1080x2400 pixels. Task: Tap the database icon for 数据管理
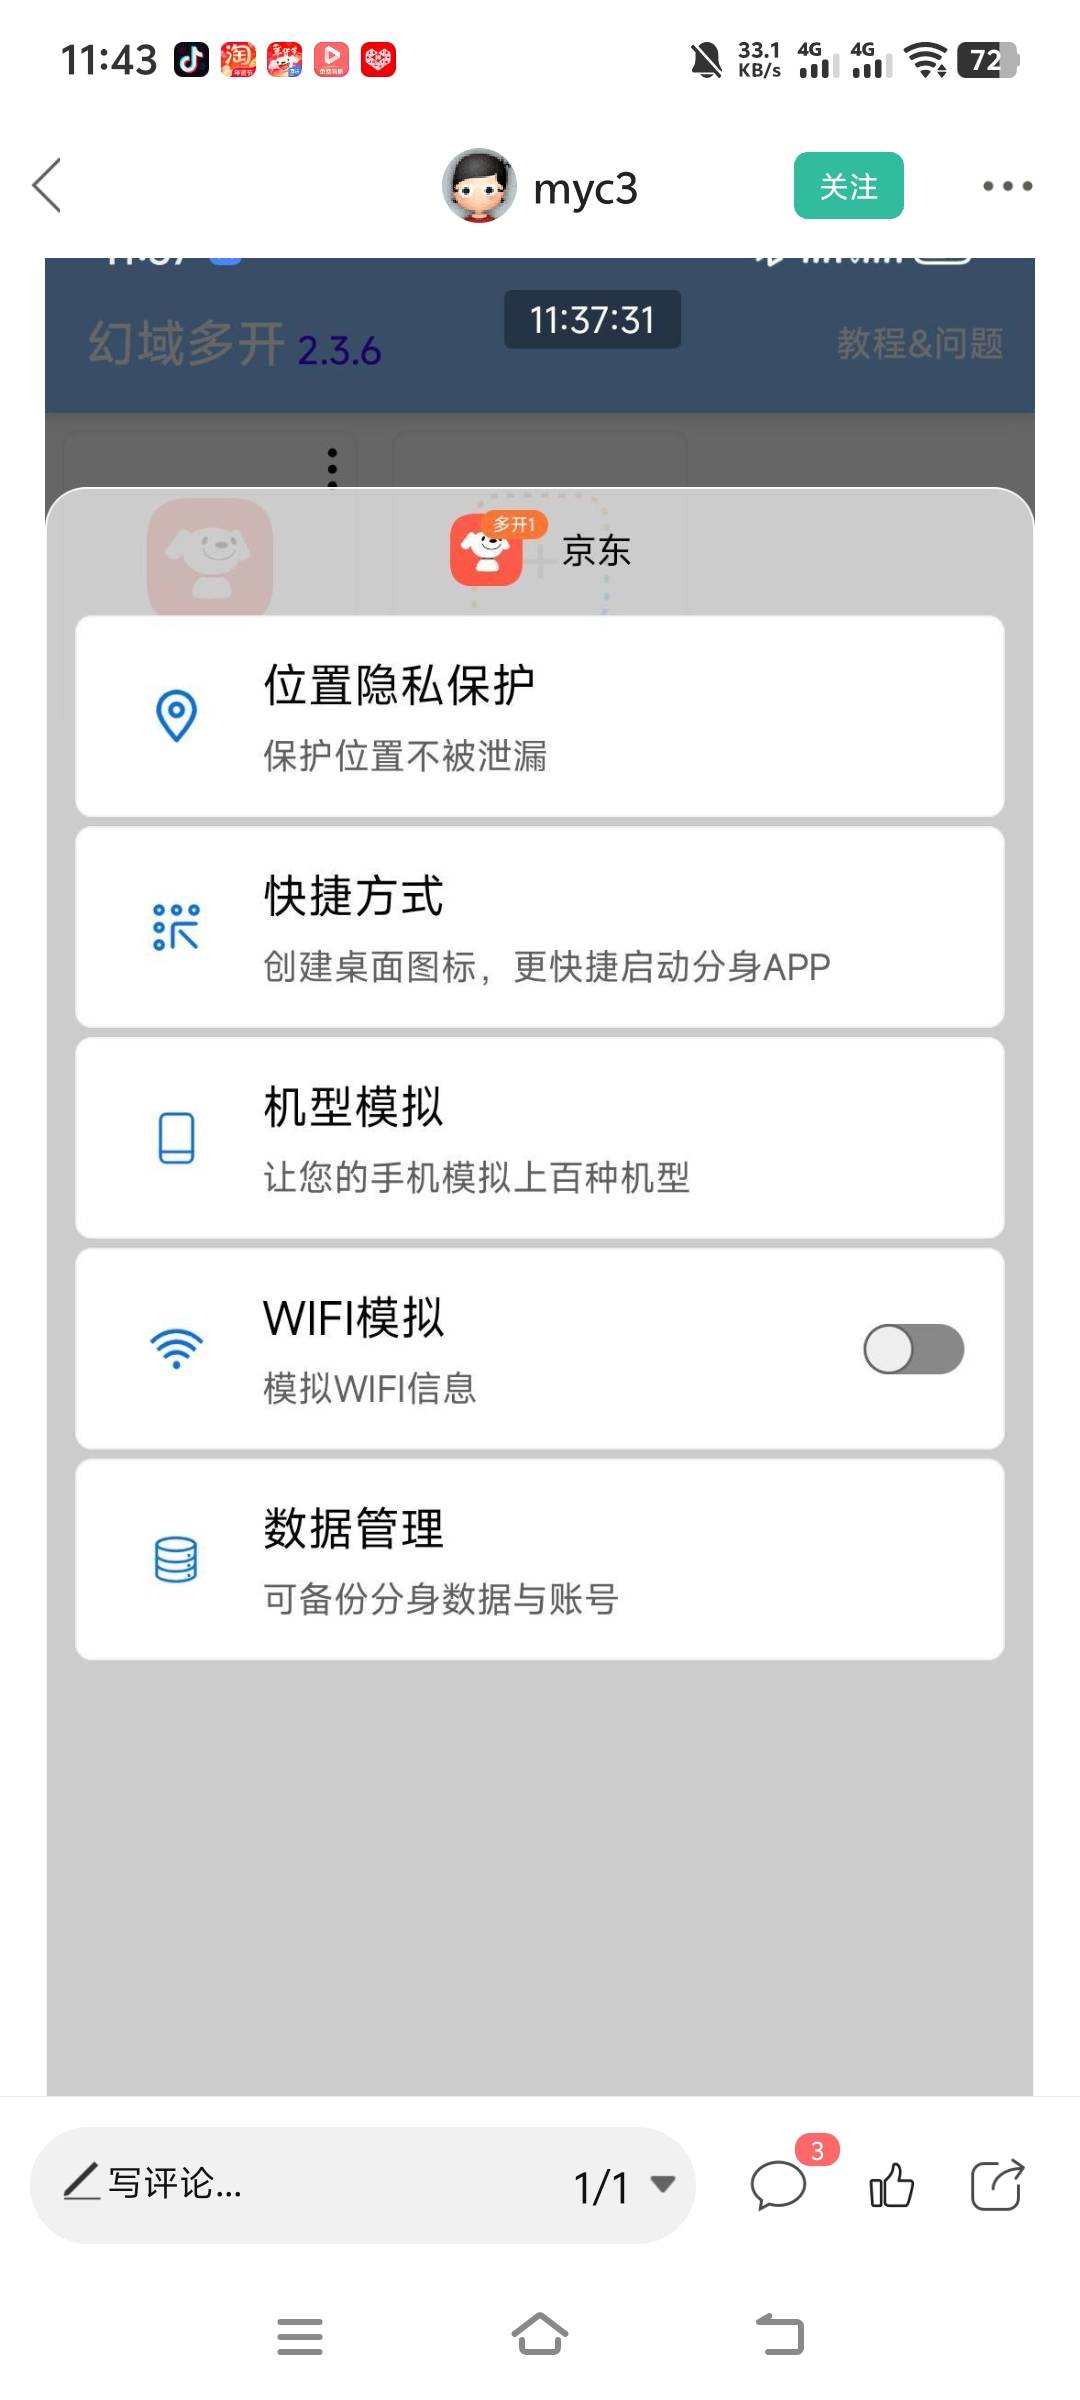(177, 1559)
